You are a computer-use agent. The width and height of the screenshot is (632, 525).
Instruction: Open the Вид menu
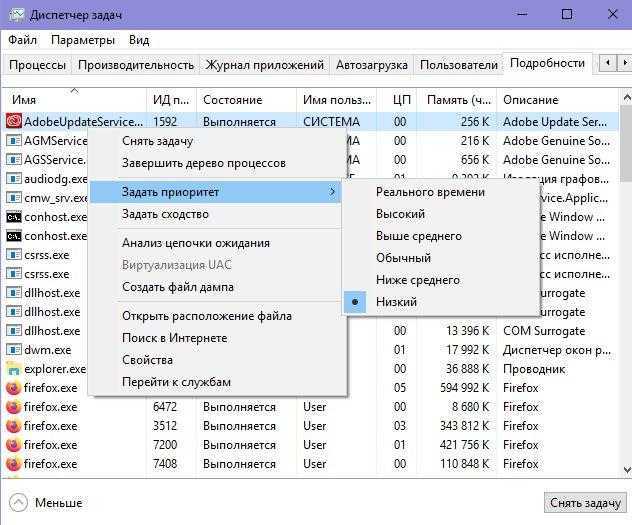tap(139, 40)
